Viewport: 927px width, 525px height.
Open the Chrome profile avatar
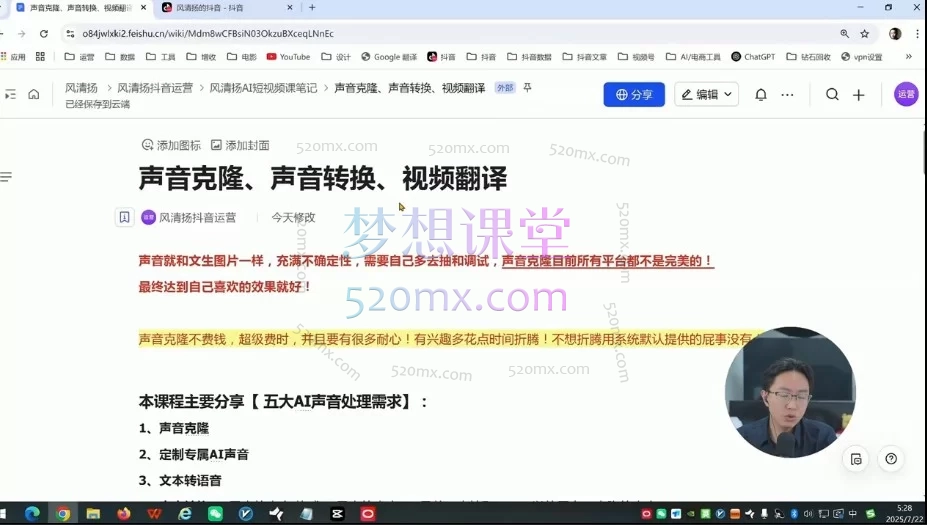click(x=895, y=34)
